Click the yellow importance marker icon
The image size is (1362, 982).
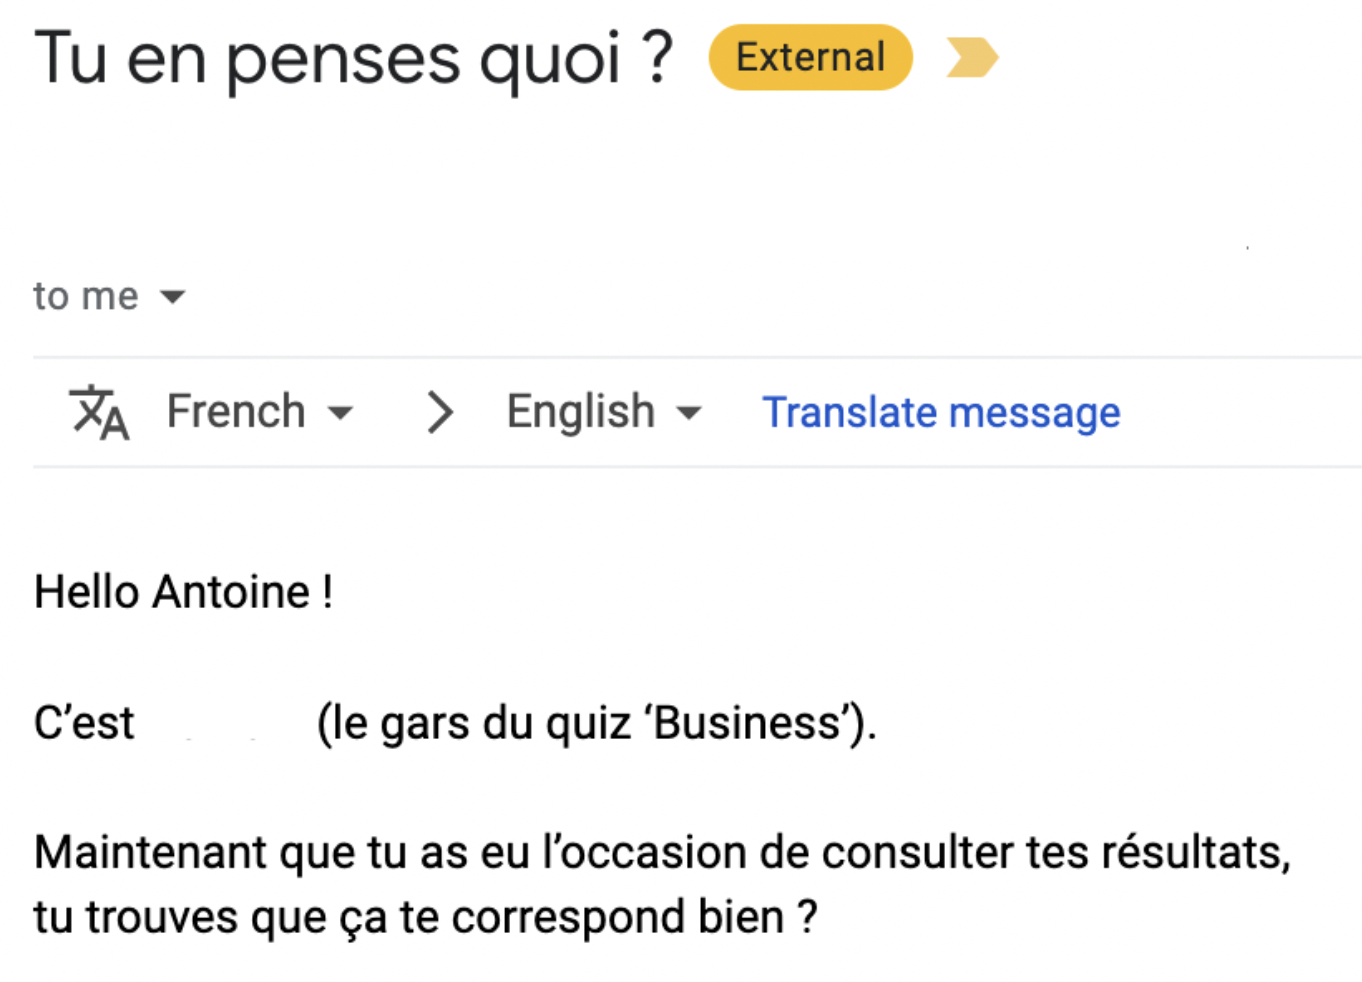coord(971,57)
